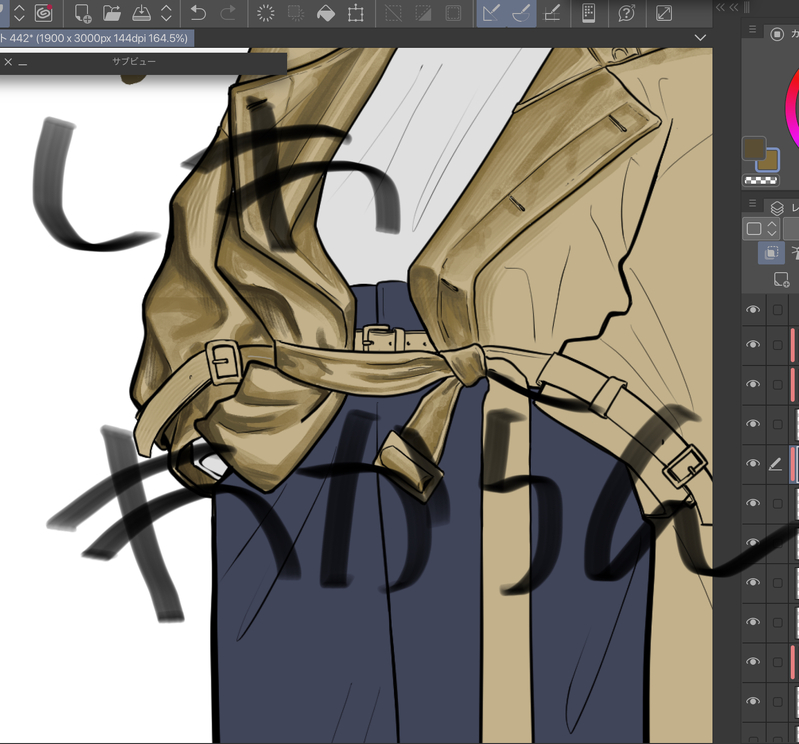Click the Invert Selection icon
The image size is (799, 744).
pyautogui.click(x=423, y=13)
